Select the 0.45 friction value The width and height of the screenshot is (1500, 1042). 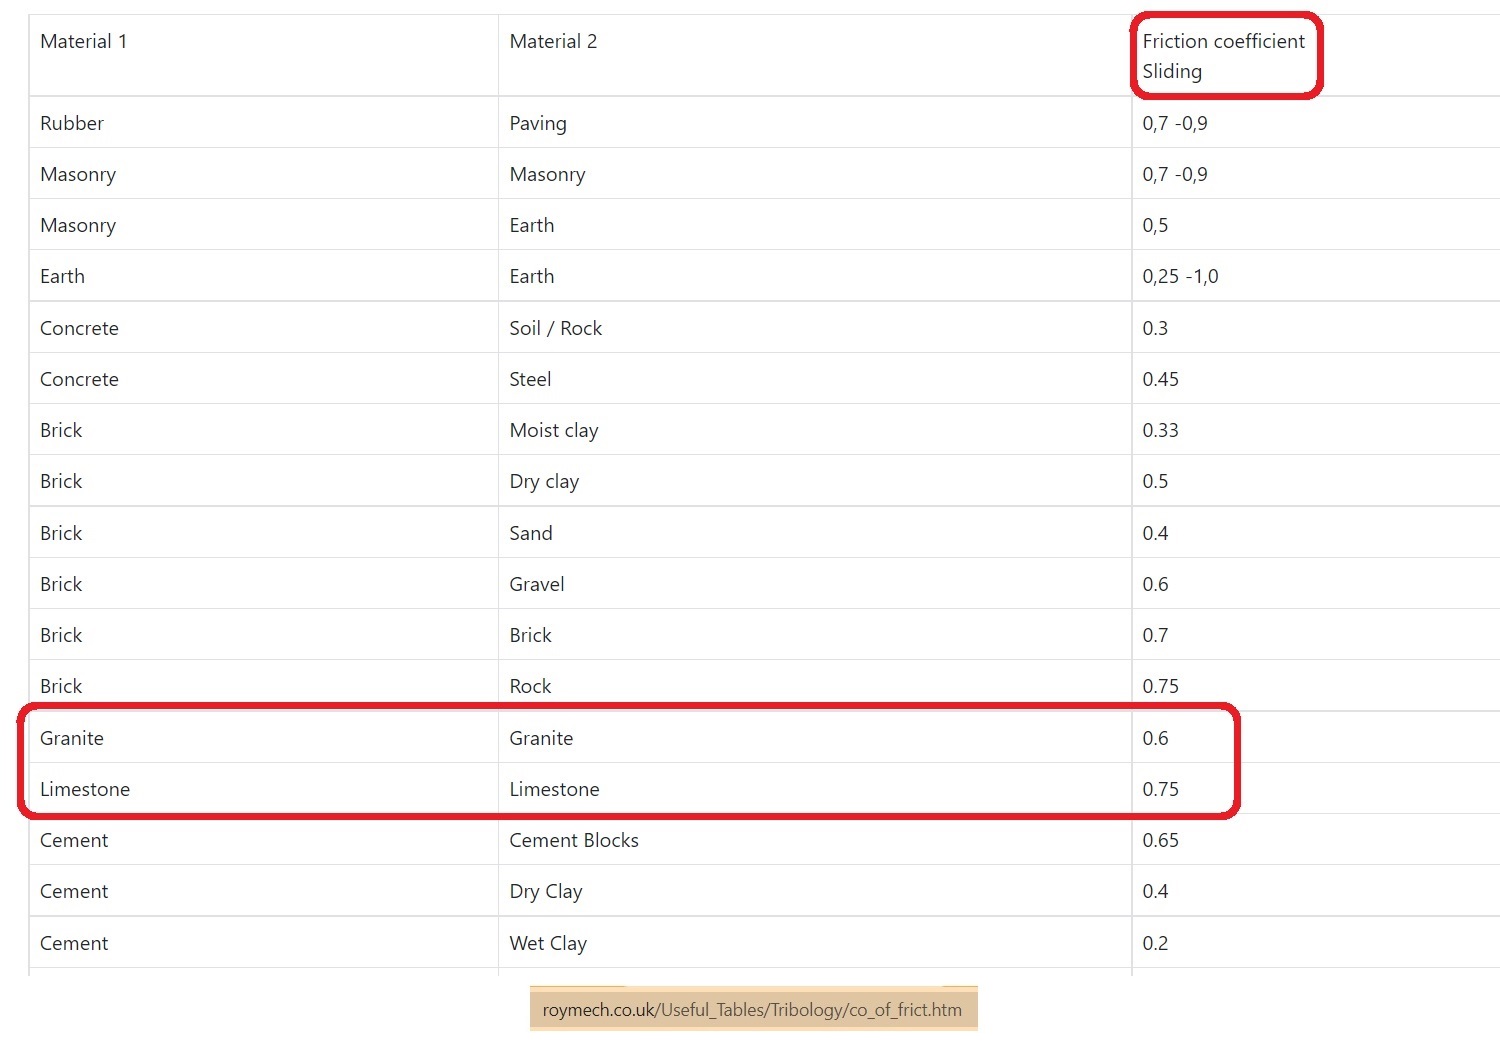point(1160,379)
